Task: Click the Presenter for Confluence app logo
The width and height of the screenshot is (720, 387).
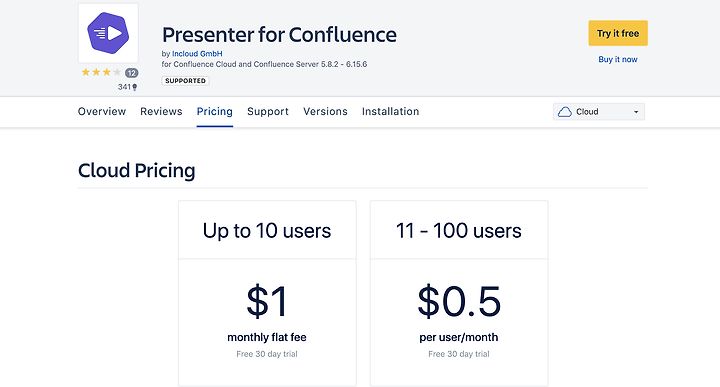Action: coord(108,33)
